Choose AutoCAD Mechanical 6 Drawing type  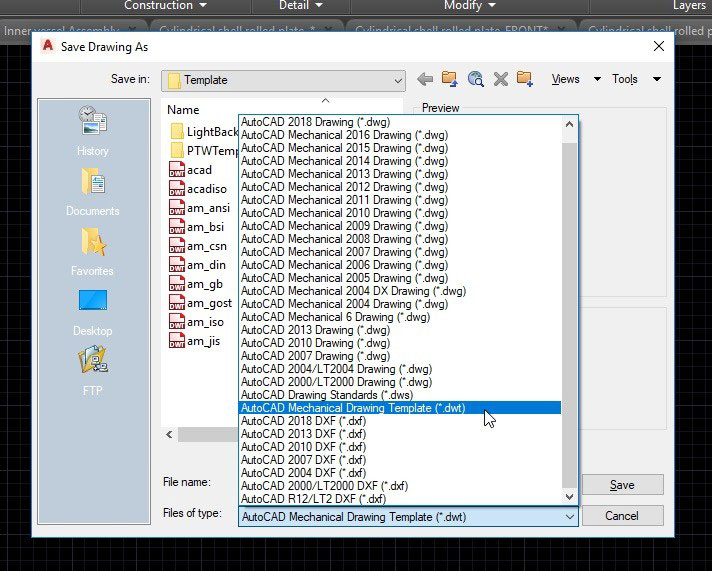[400, 317]
